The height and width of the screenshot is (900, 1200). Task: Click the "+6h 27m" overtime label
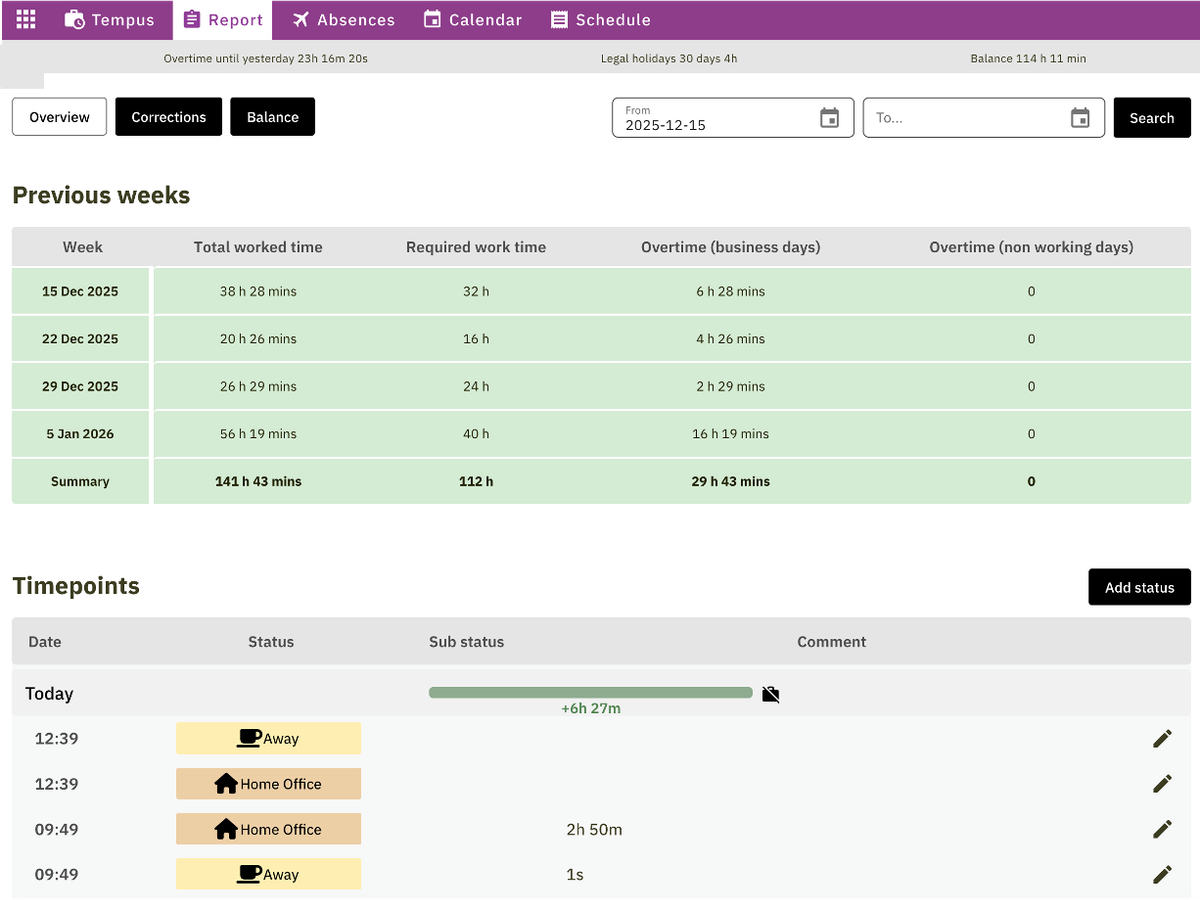pyautogui.click(x=591, y=709)
